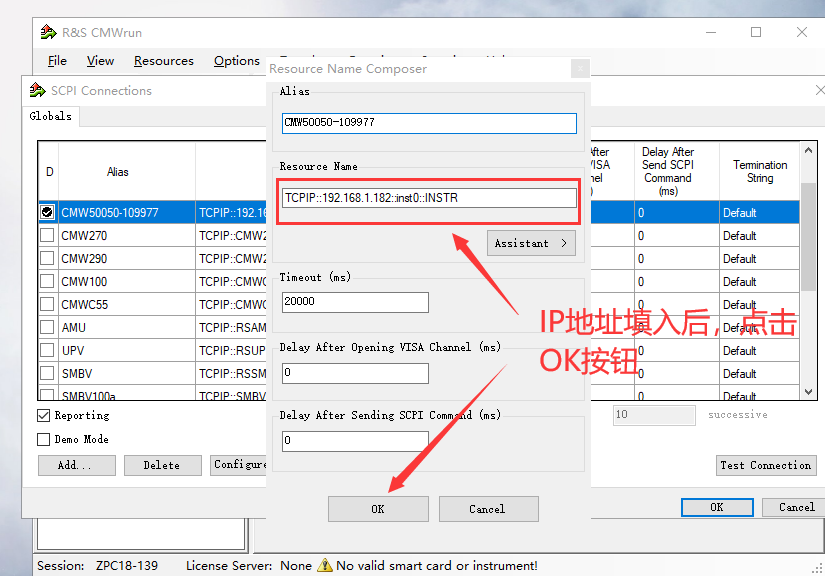Screen dimensions: 825x581
Task: Click the Add... button
Action: [x=76, y=465]
